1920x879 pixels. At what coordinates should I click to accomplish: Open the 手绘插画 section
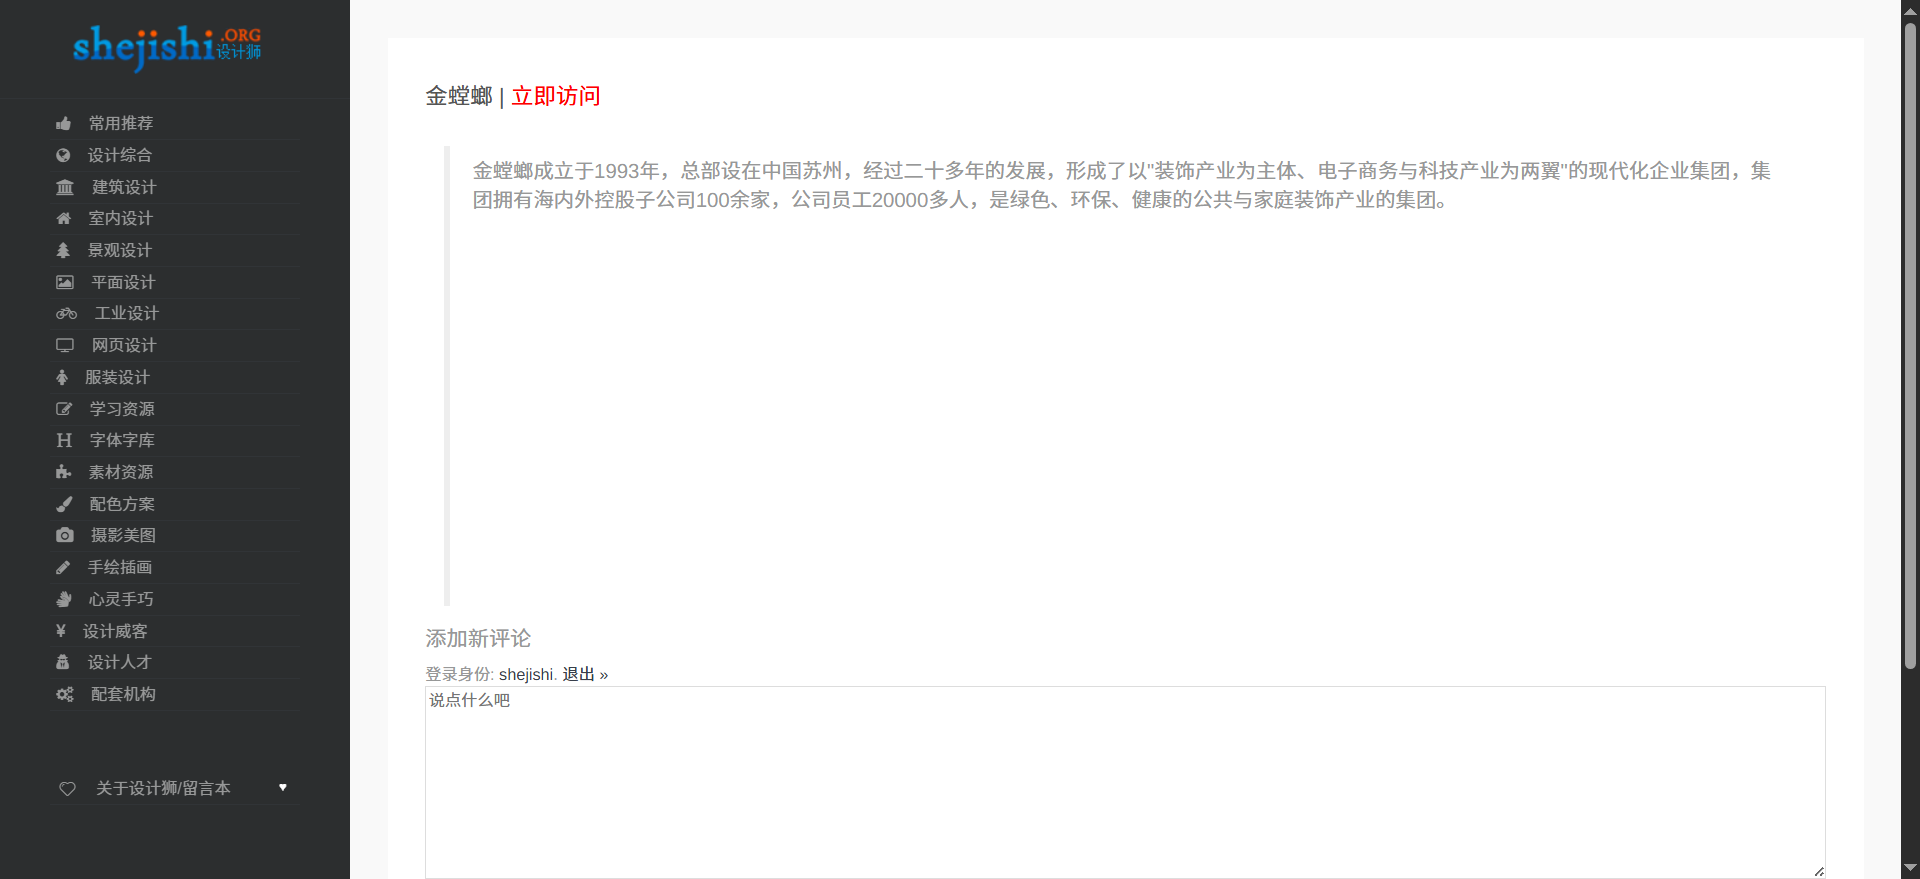(120, 567)
